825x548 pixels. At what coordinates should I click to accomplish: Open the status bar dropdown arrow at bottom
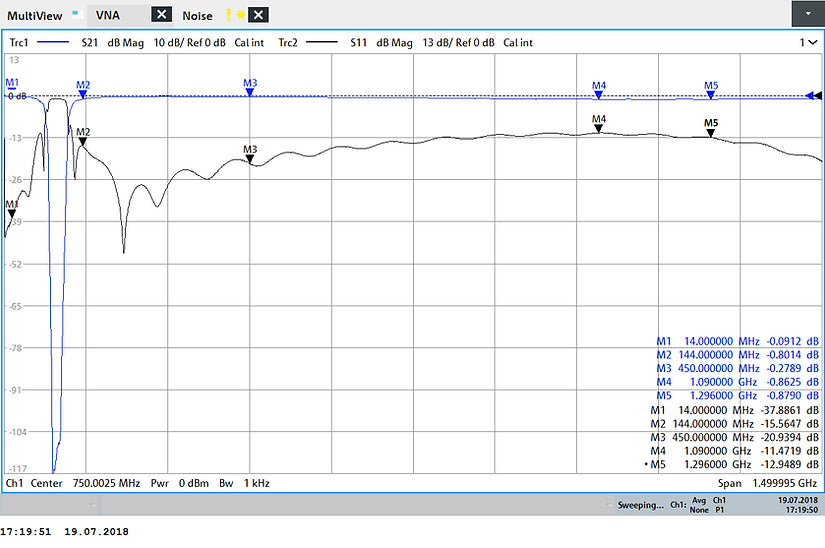(x=92, y=505)
